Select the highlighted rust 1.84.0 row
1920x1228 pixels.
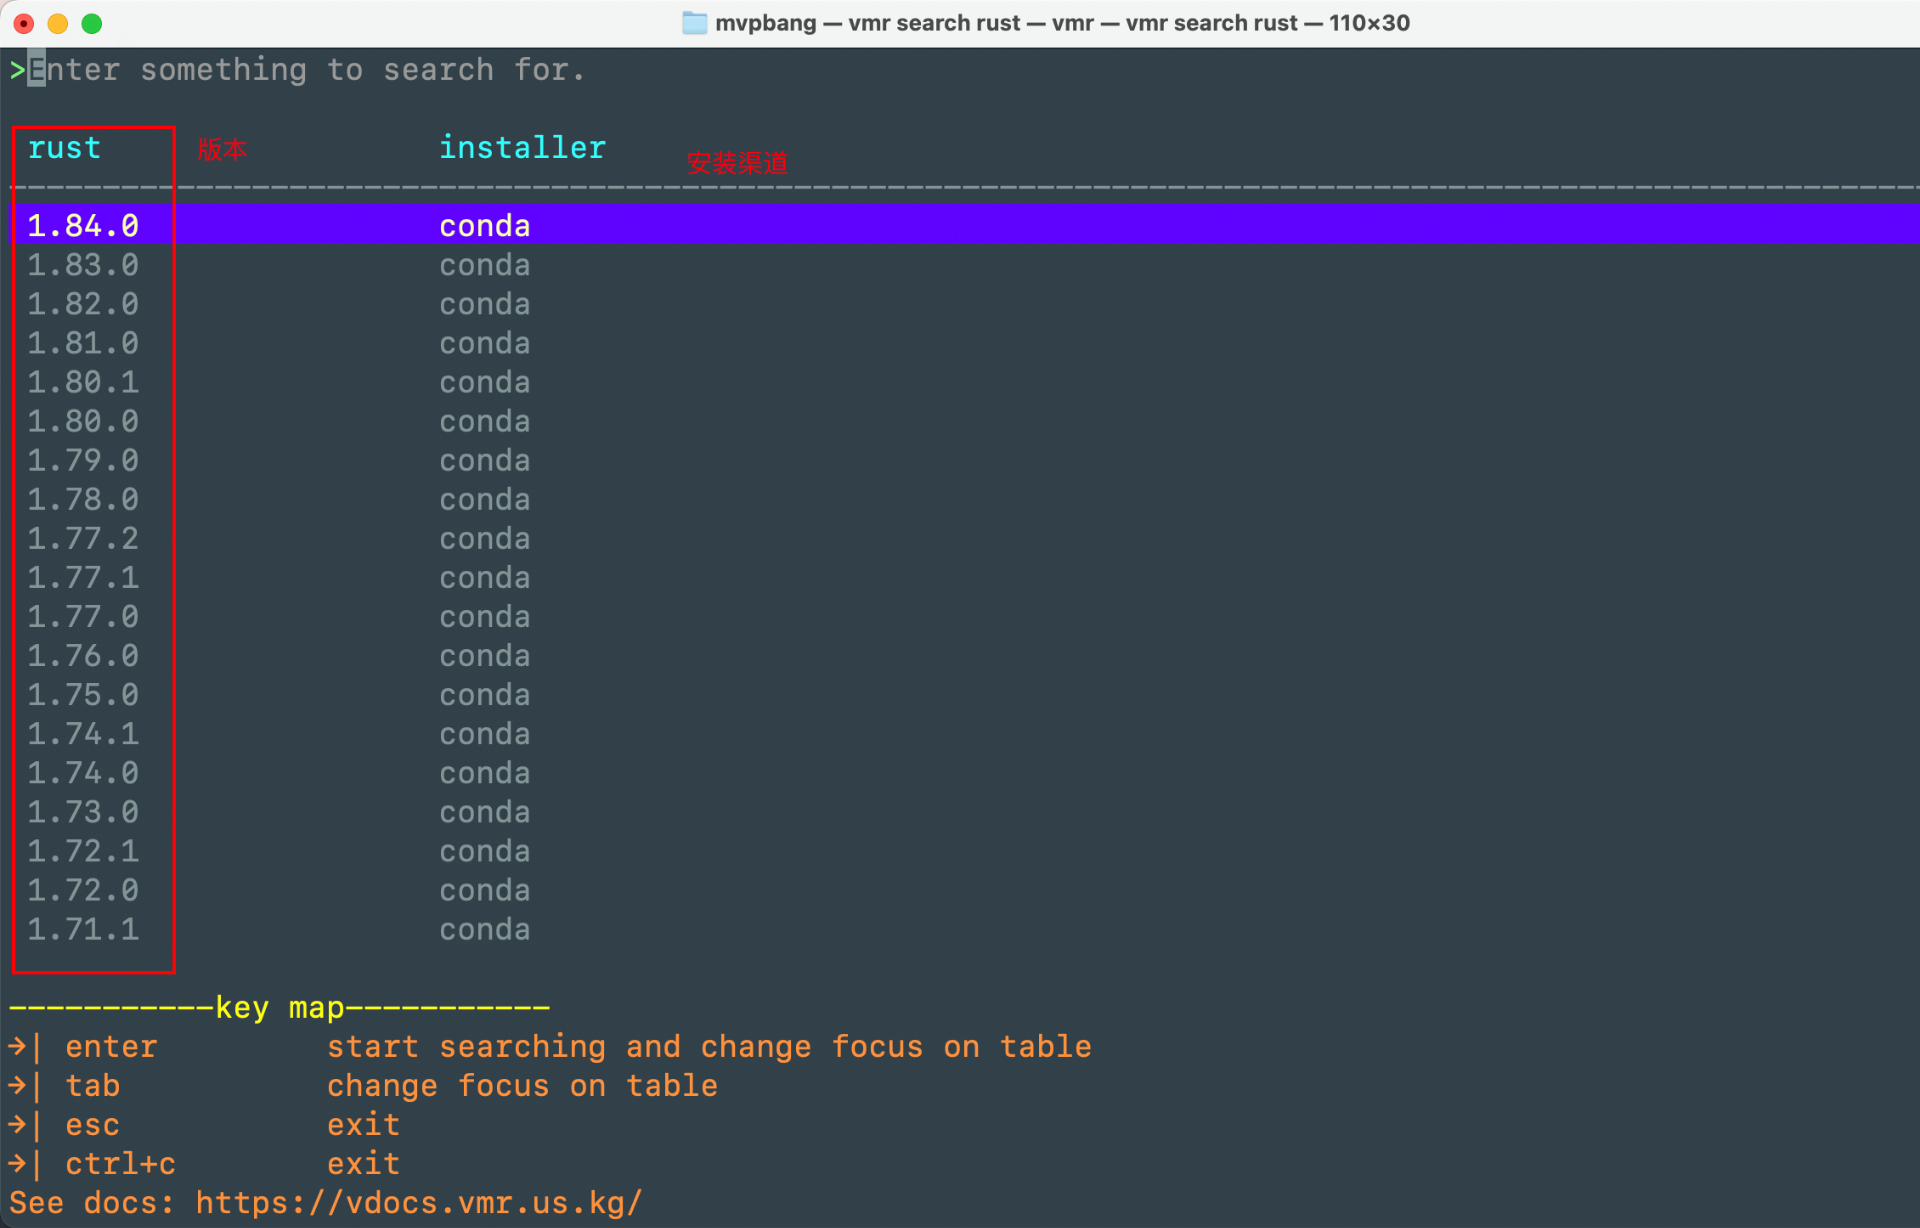point(84,225)
